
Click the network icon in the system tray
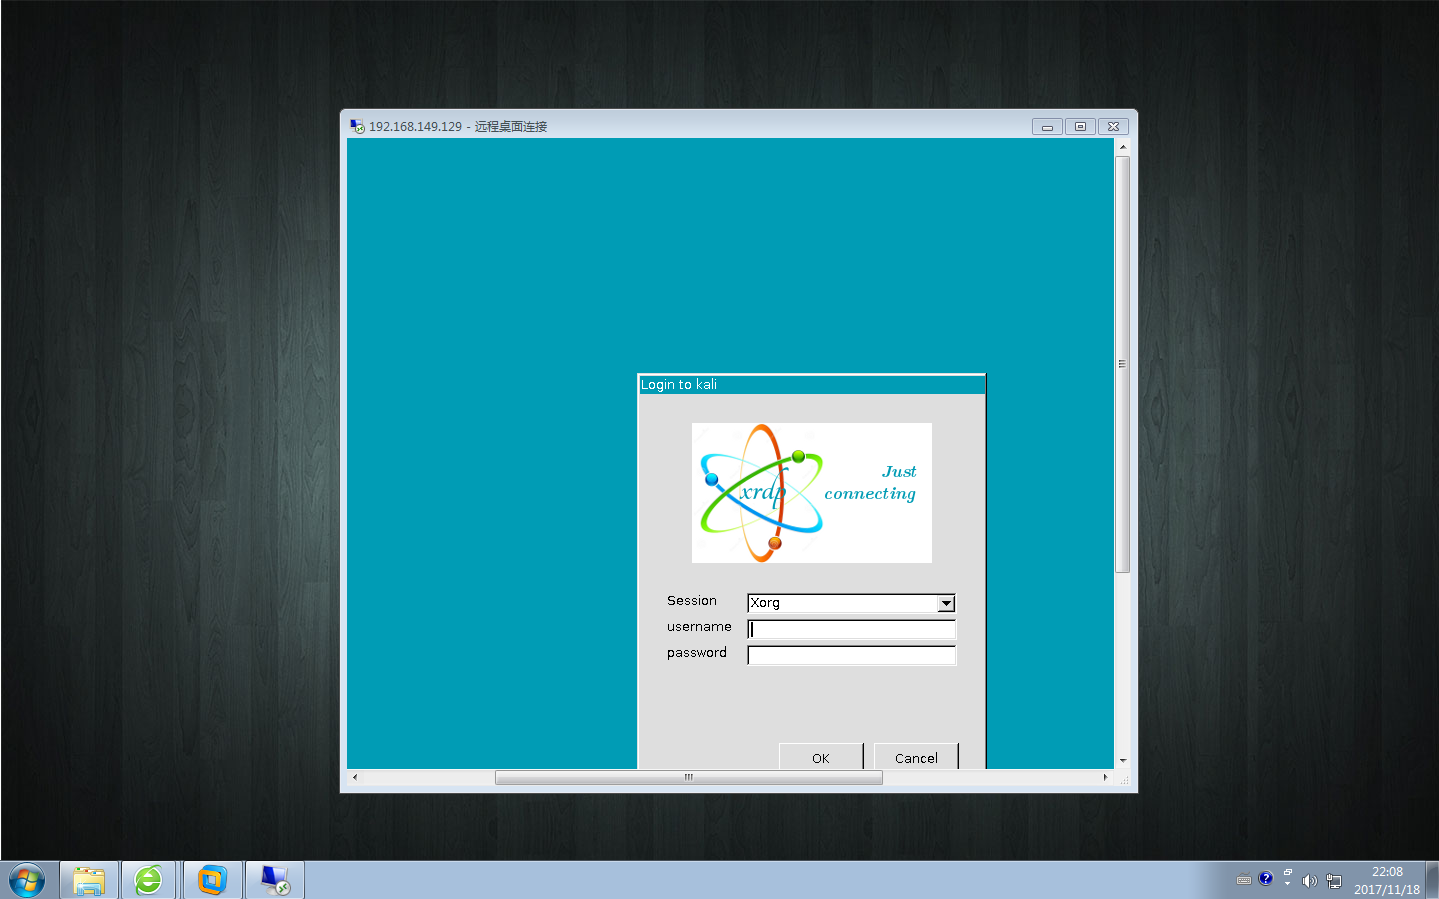coord(1334,880)
